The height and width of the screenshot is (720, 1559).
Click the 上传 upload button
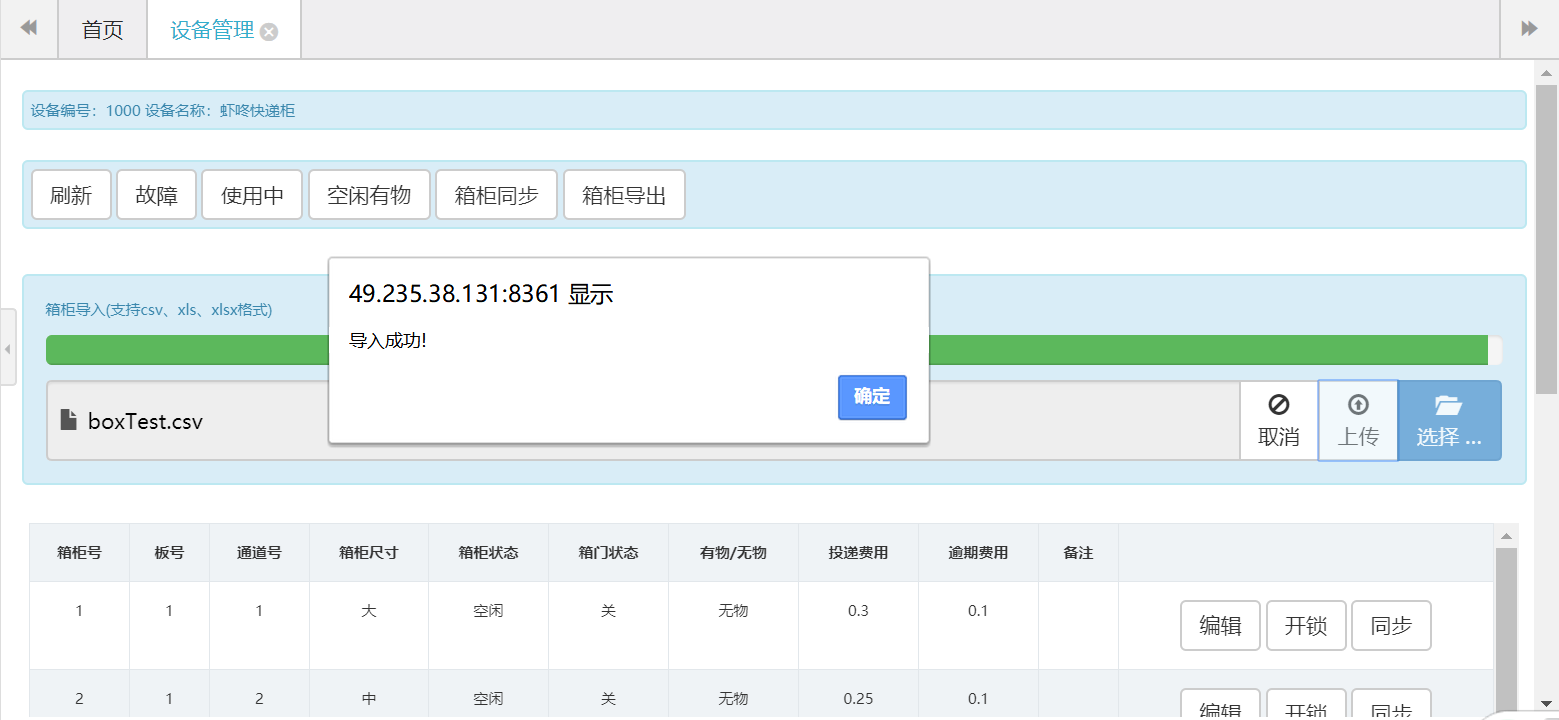[x=1358, y=420]
